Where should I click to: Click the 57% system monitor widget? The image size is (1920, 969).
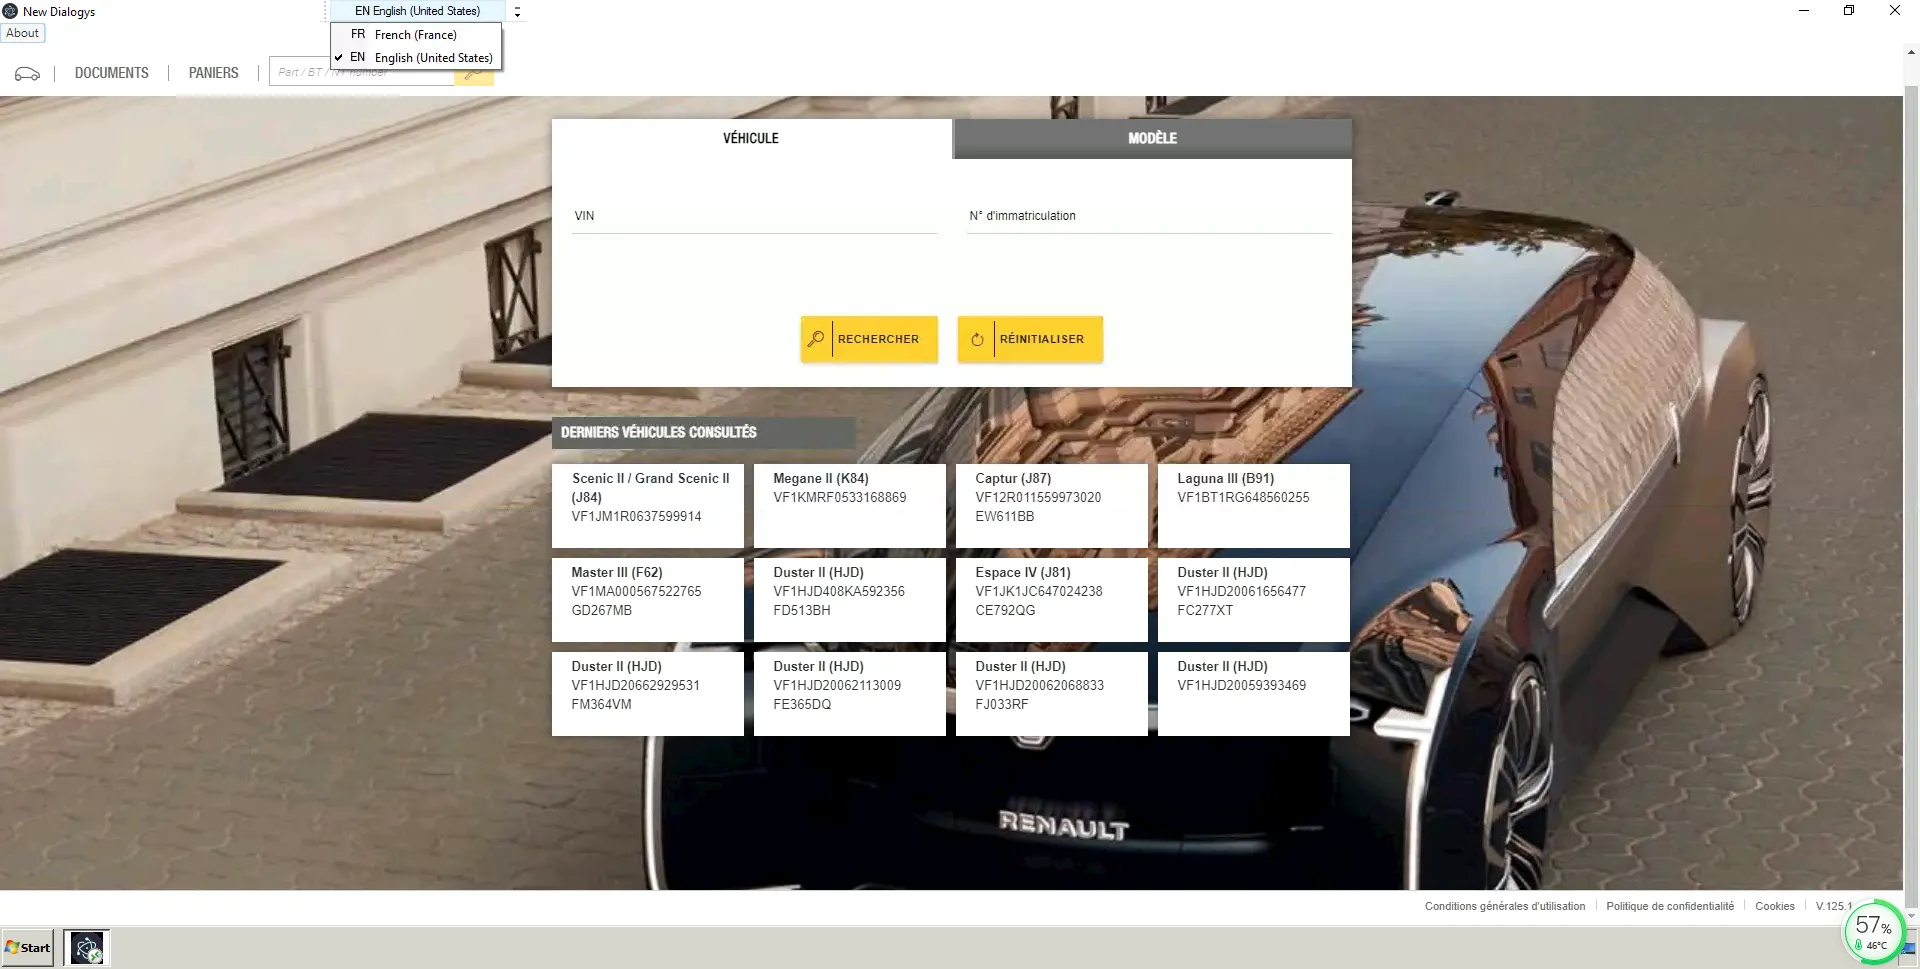pyautogui.click(x=1872, y=932)
